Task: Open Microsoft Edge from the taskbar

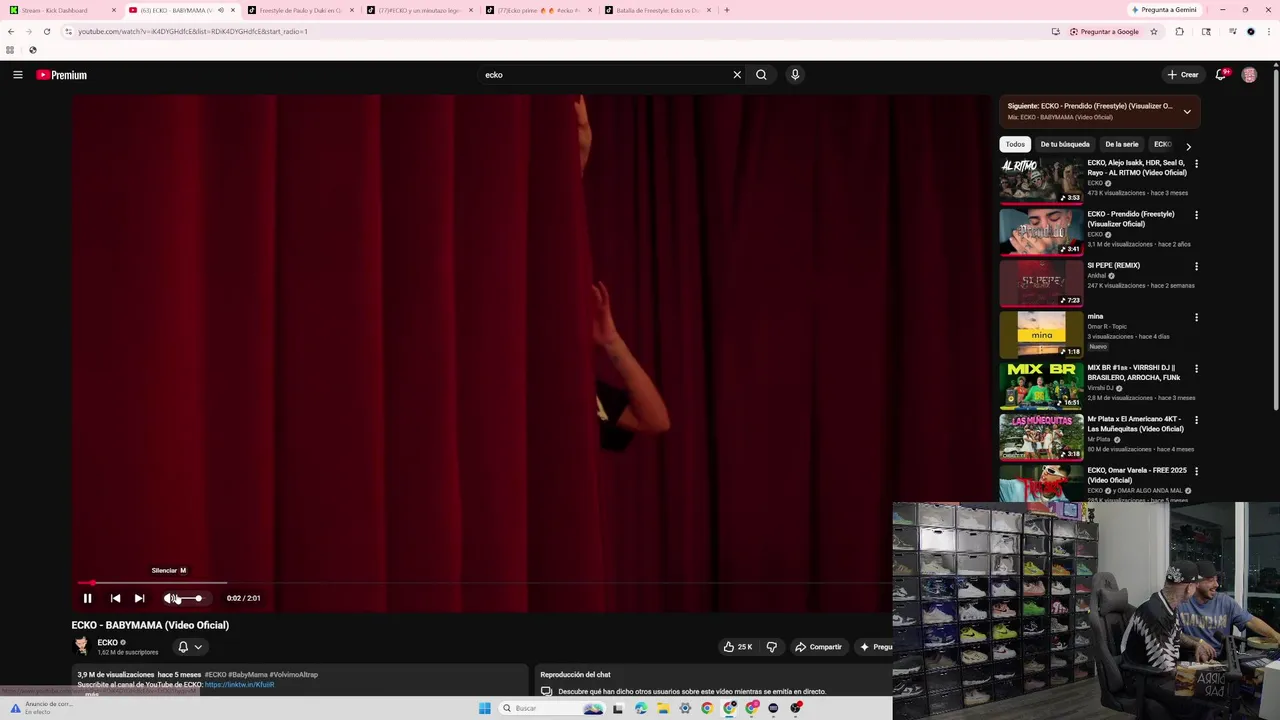Action: pos(641,708)
